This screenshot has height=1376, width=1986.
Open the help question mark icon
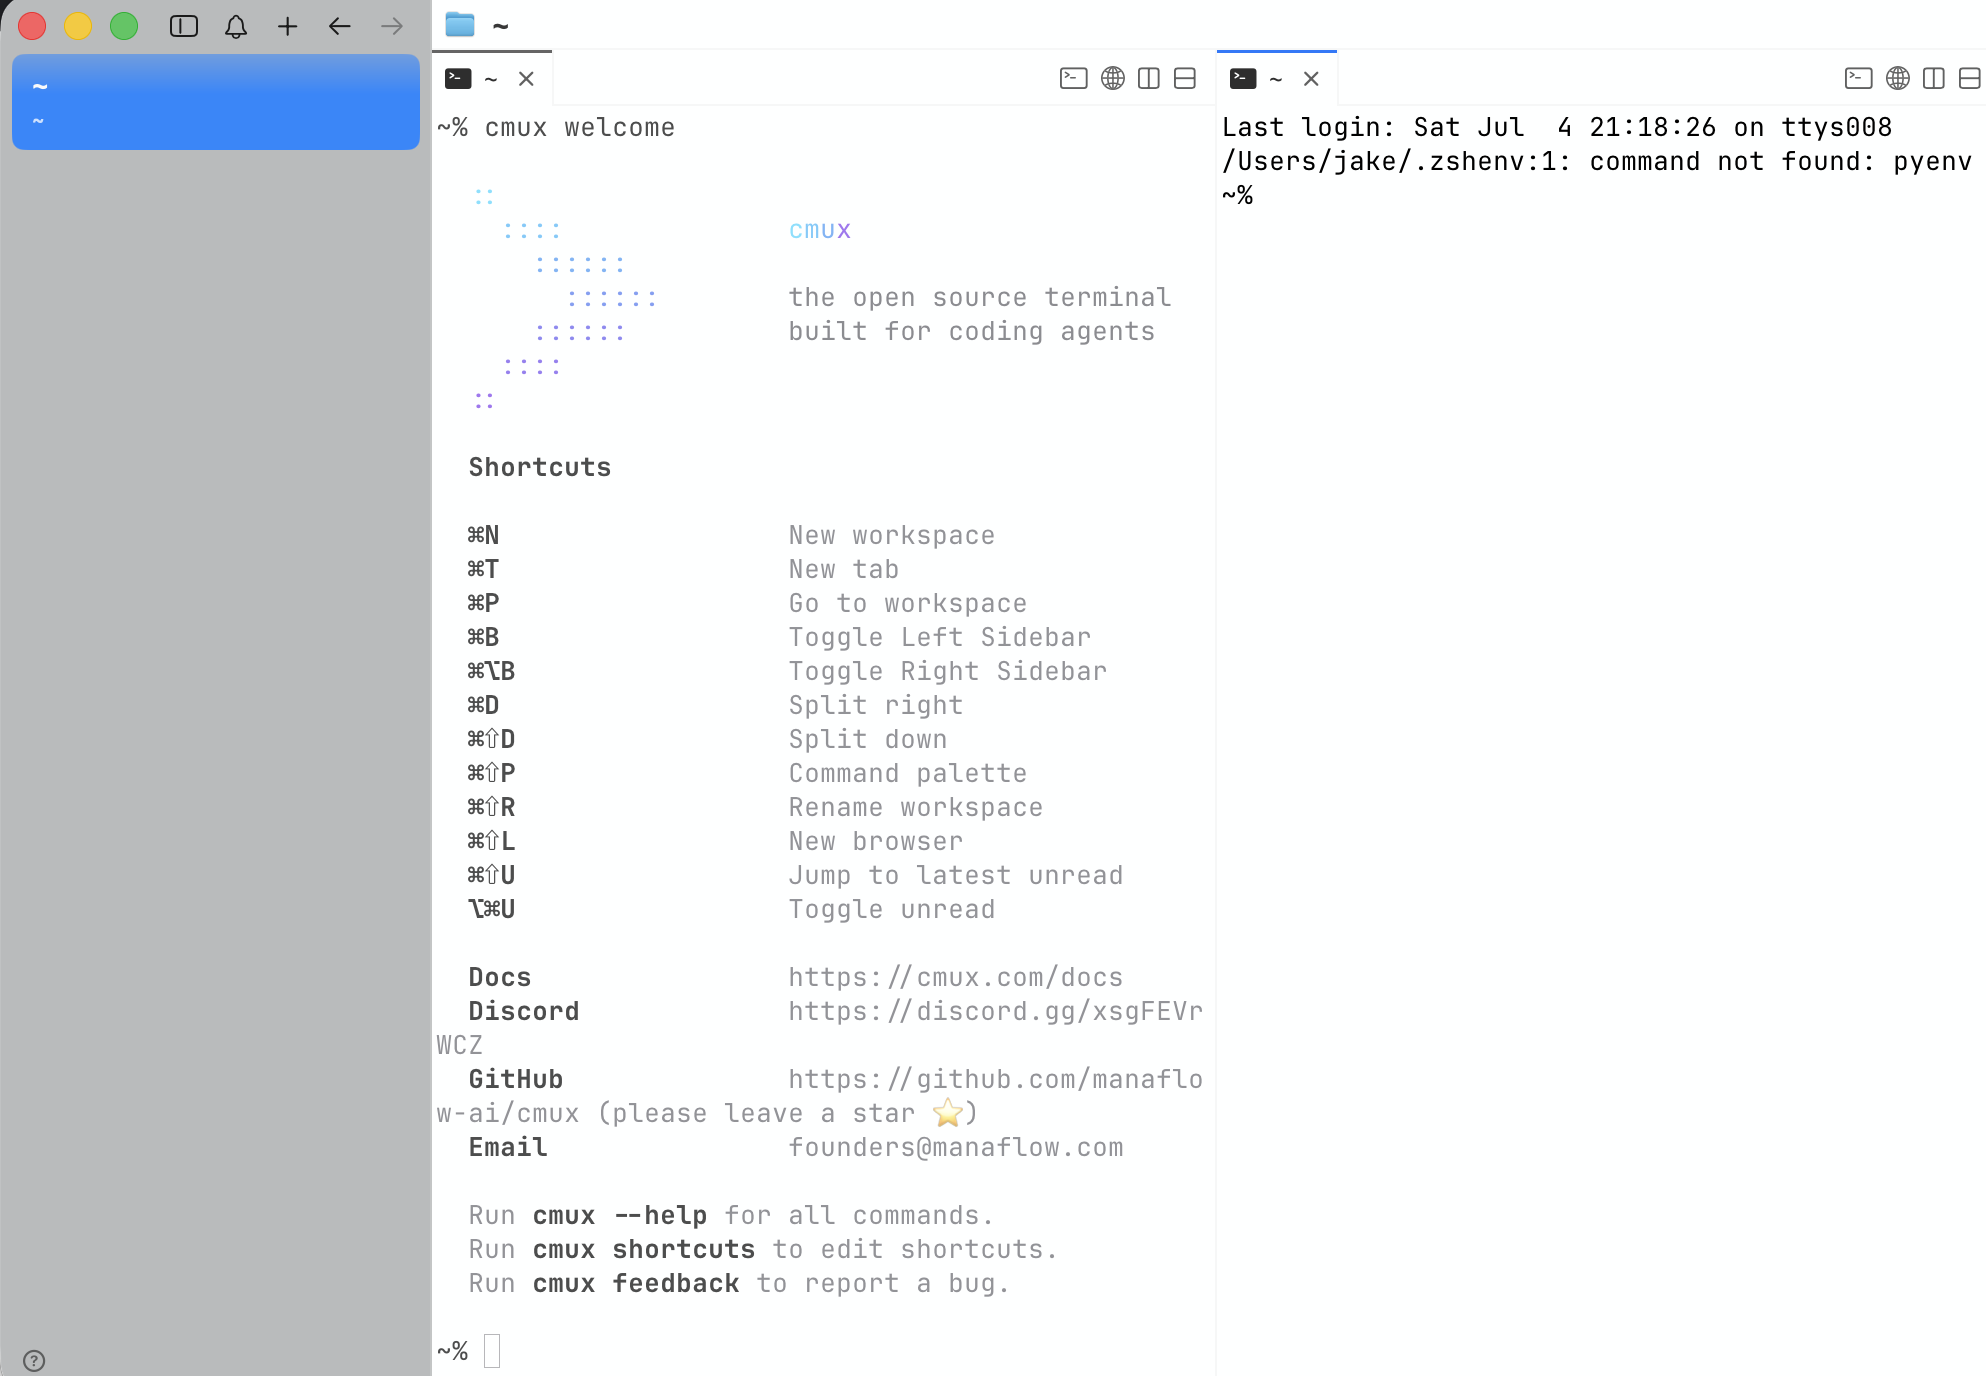(x=34, y=1360)
